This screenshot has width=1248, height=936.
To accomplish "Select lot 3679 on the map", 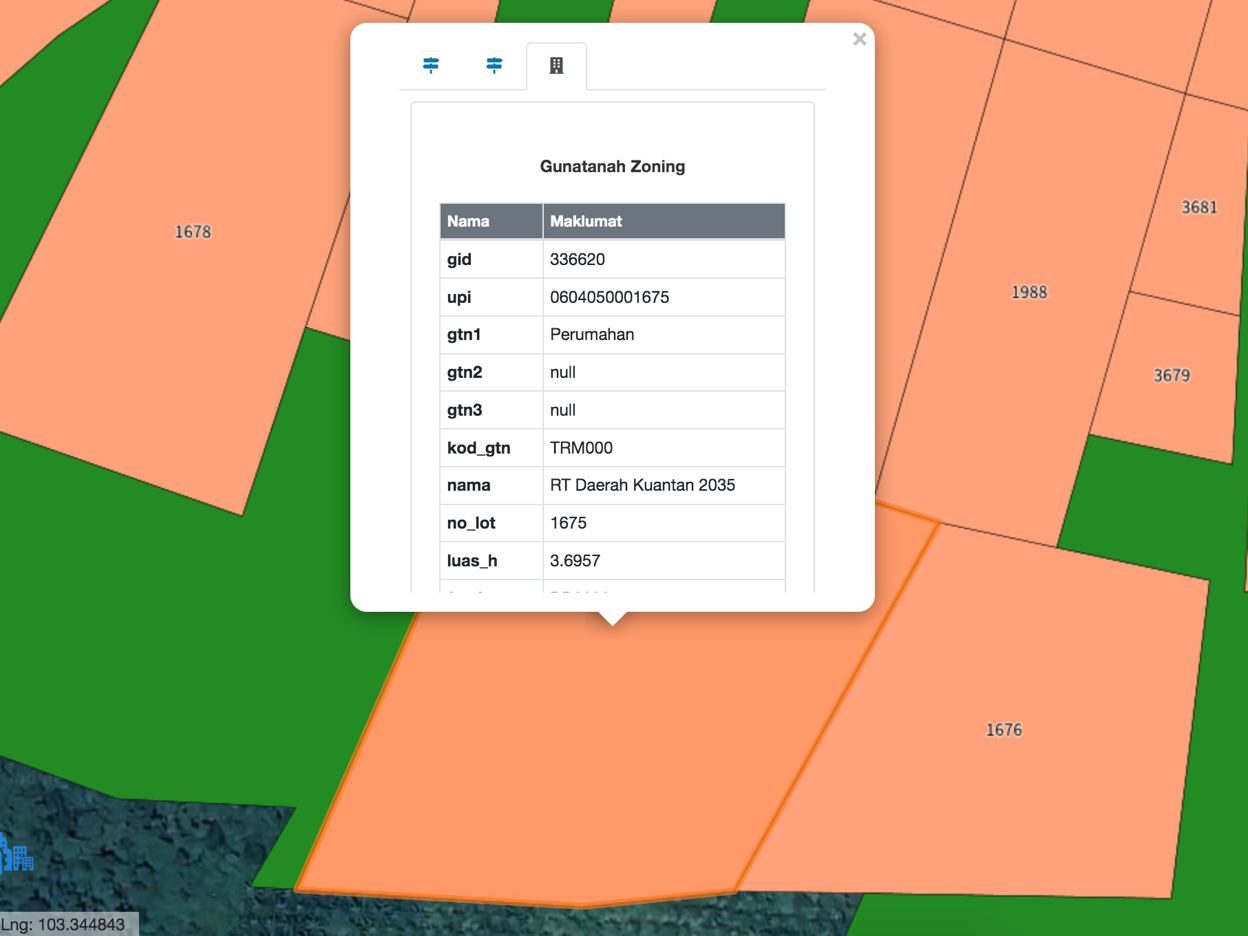I will 1172,375.
